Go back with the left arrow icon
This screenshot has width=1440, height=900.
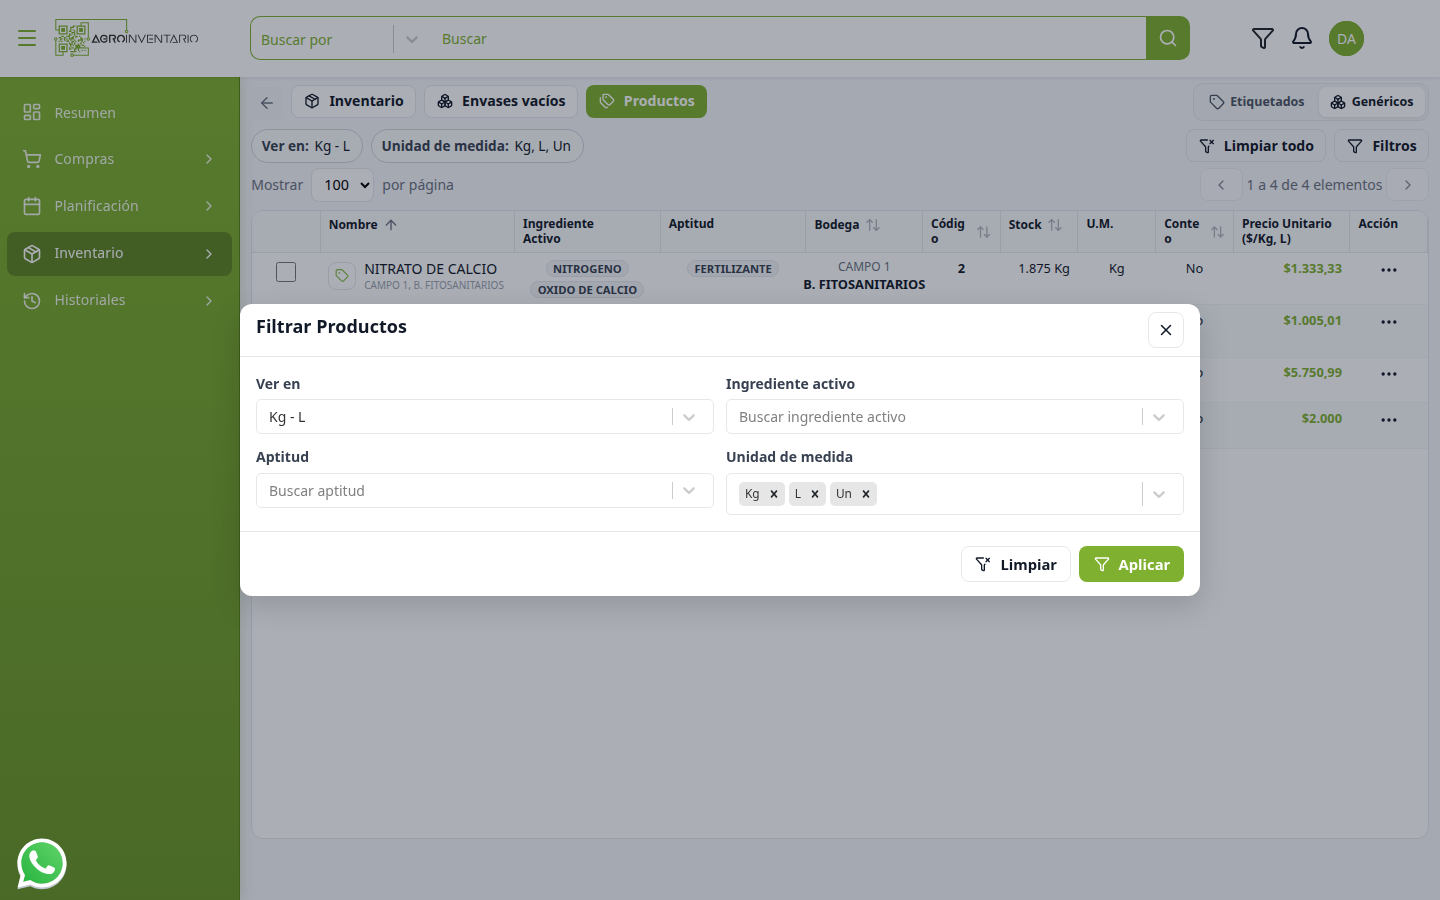[x=267, y=102]
